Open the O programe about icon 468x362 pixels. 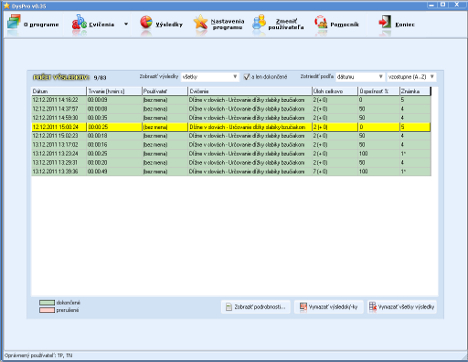[13, 22]
